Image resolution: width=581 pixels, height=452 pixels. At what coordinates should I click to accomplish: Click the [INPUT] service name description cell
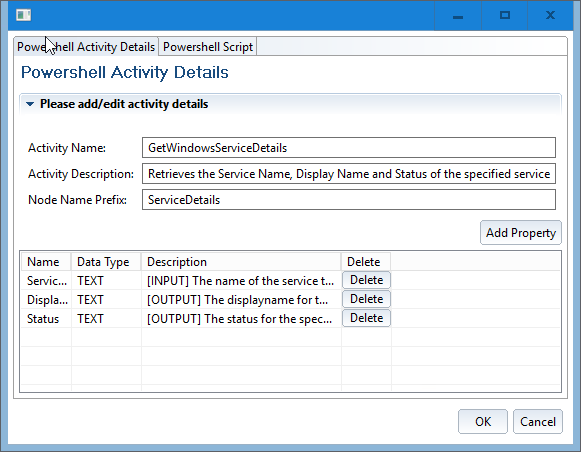point(241,281)
